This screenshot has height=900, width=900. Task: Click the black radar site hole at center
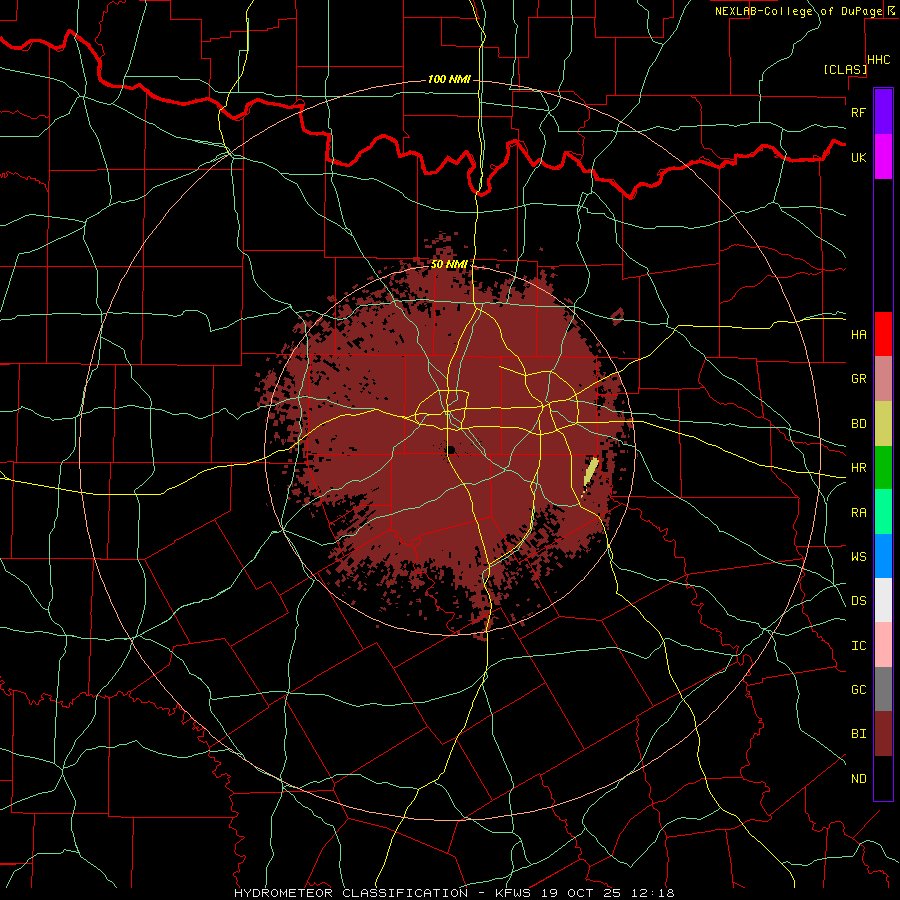click(x=451, y=449)
